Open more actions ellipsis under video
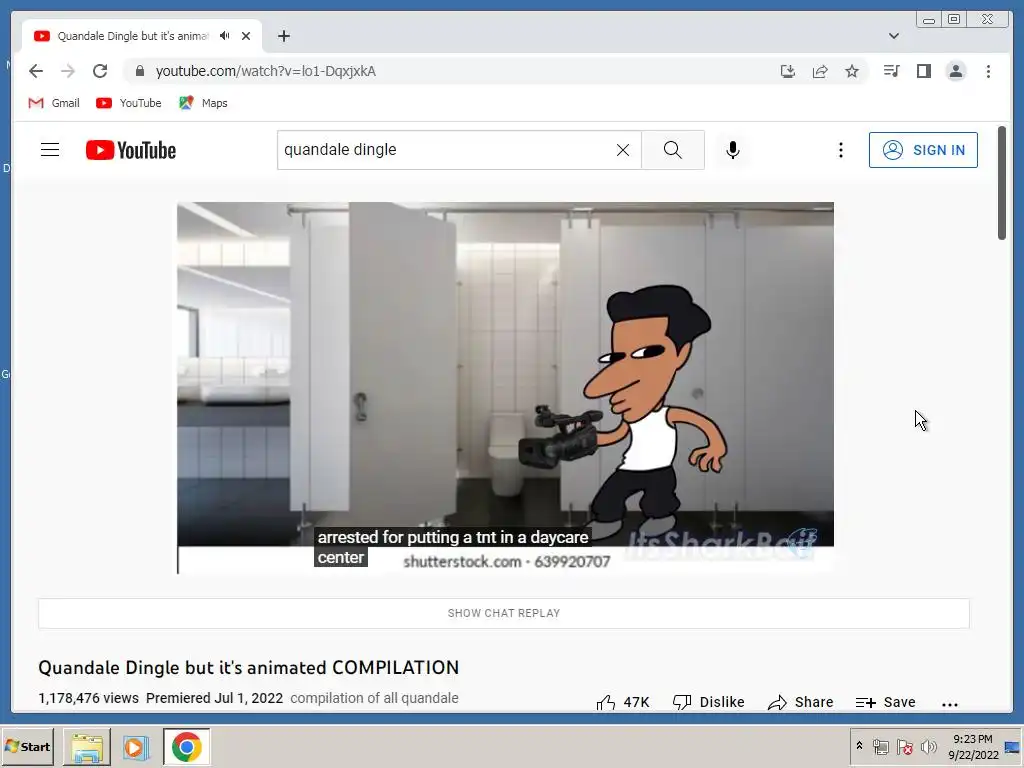The height and width of the screenshot is (768, 1024). click(x=950, y=704)
